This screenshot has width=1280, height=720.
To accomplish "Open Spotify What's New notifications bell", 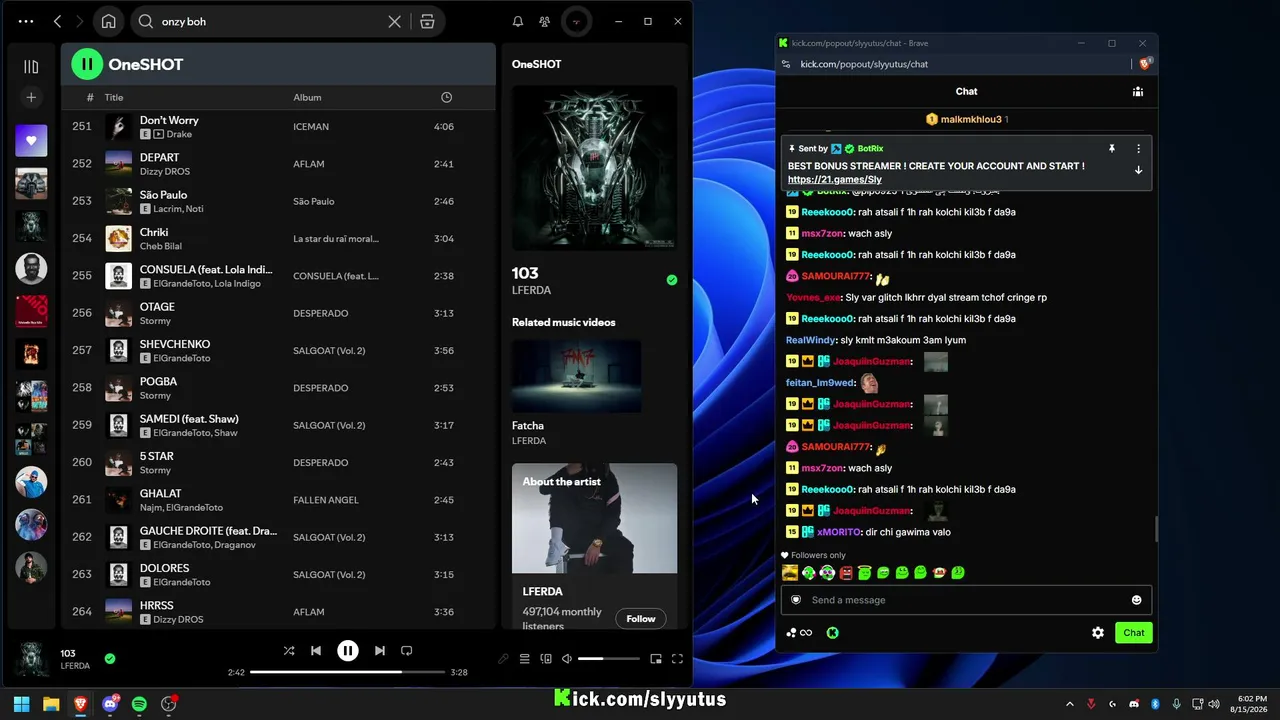I will point(518,21).
